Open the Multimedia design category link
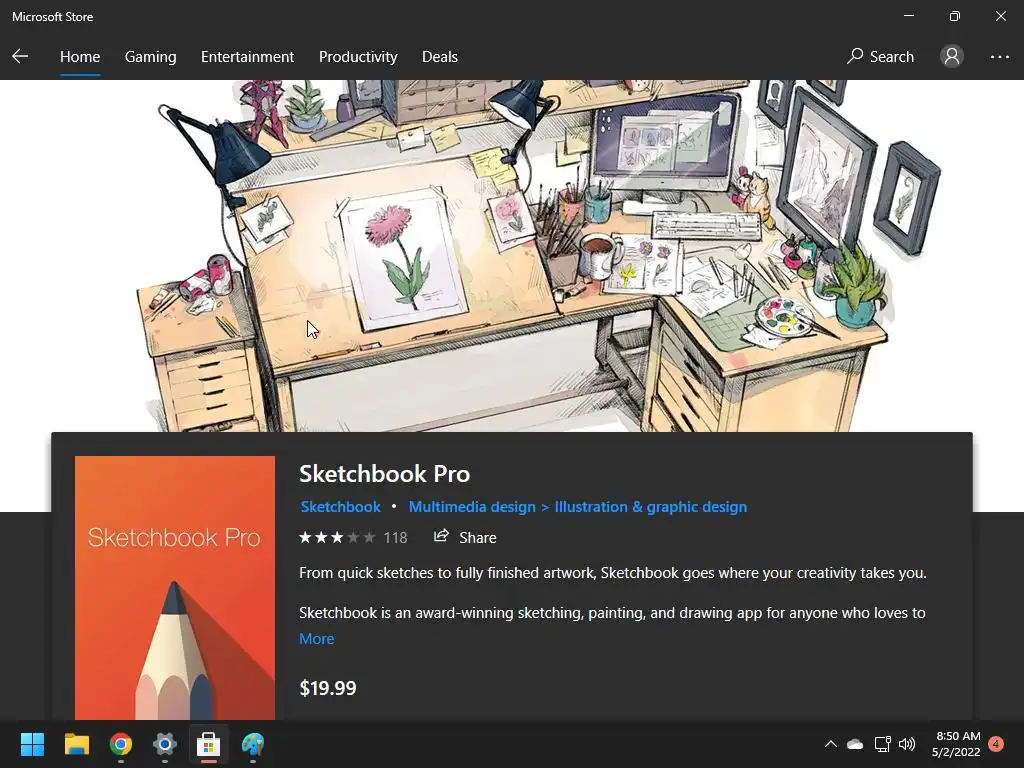The image size is (1024, 768). tap(472, 507)
